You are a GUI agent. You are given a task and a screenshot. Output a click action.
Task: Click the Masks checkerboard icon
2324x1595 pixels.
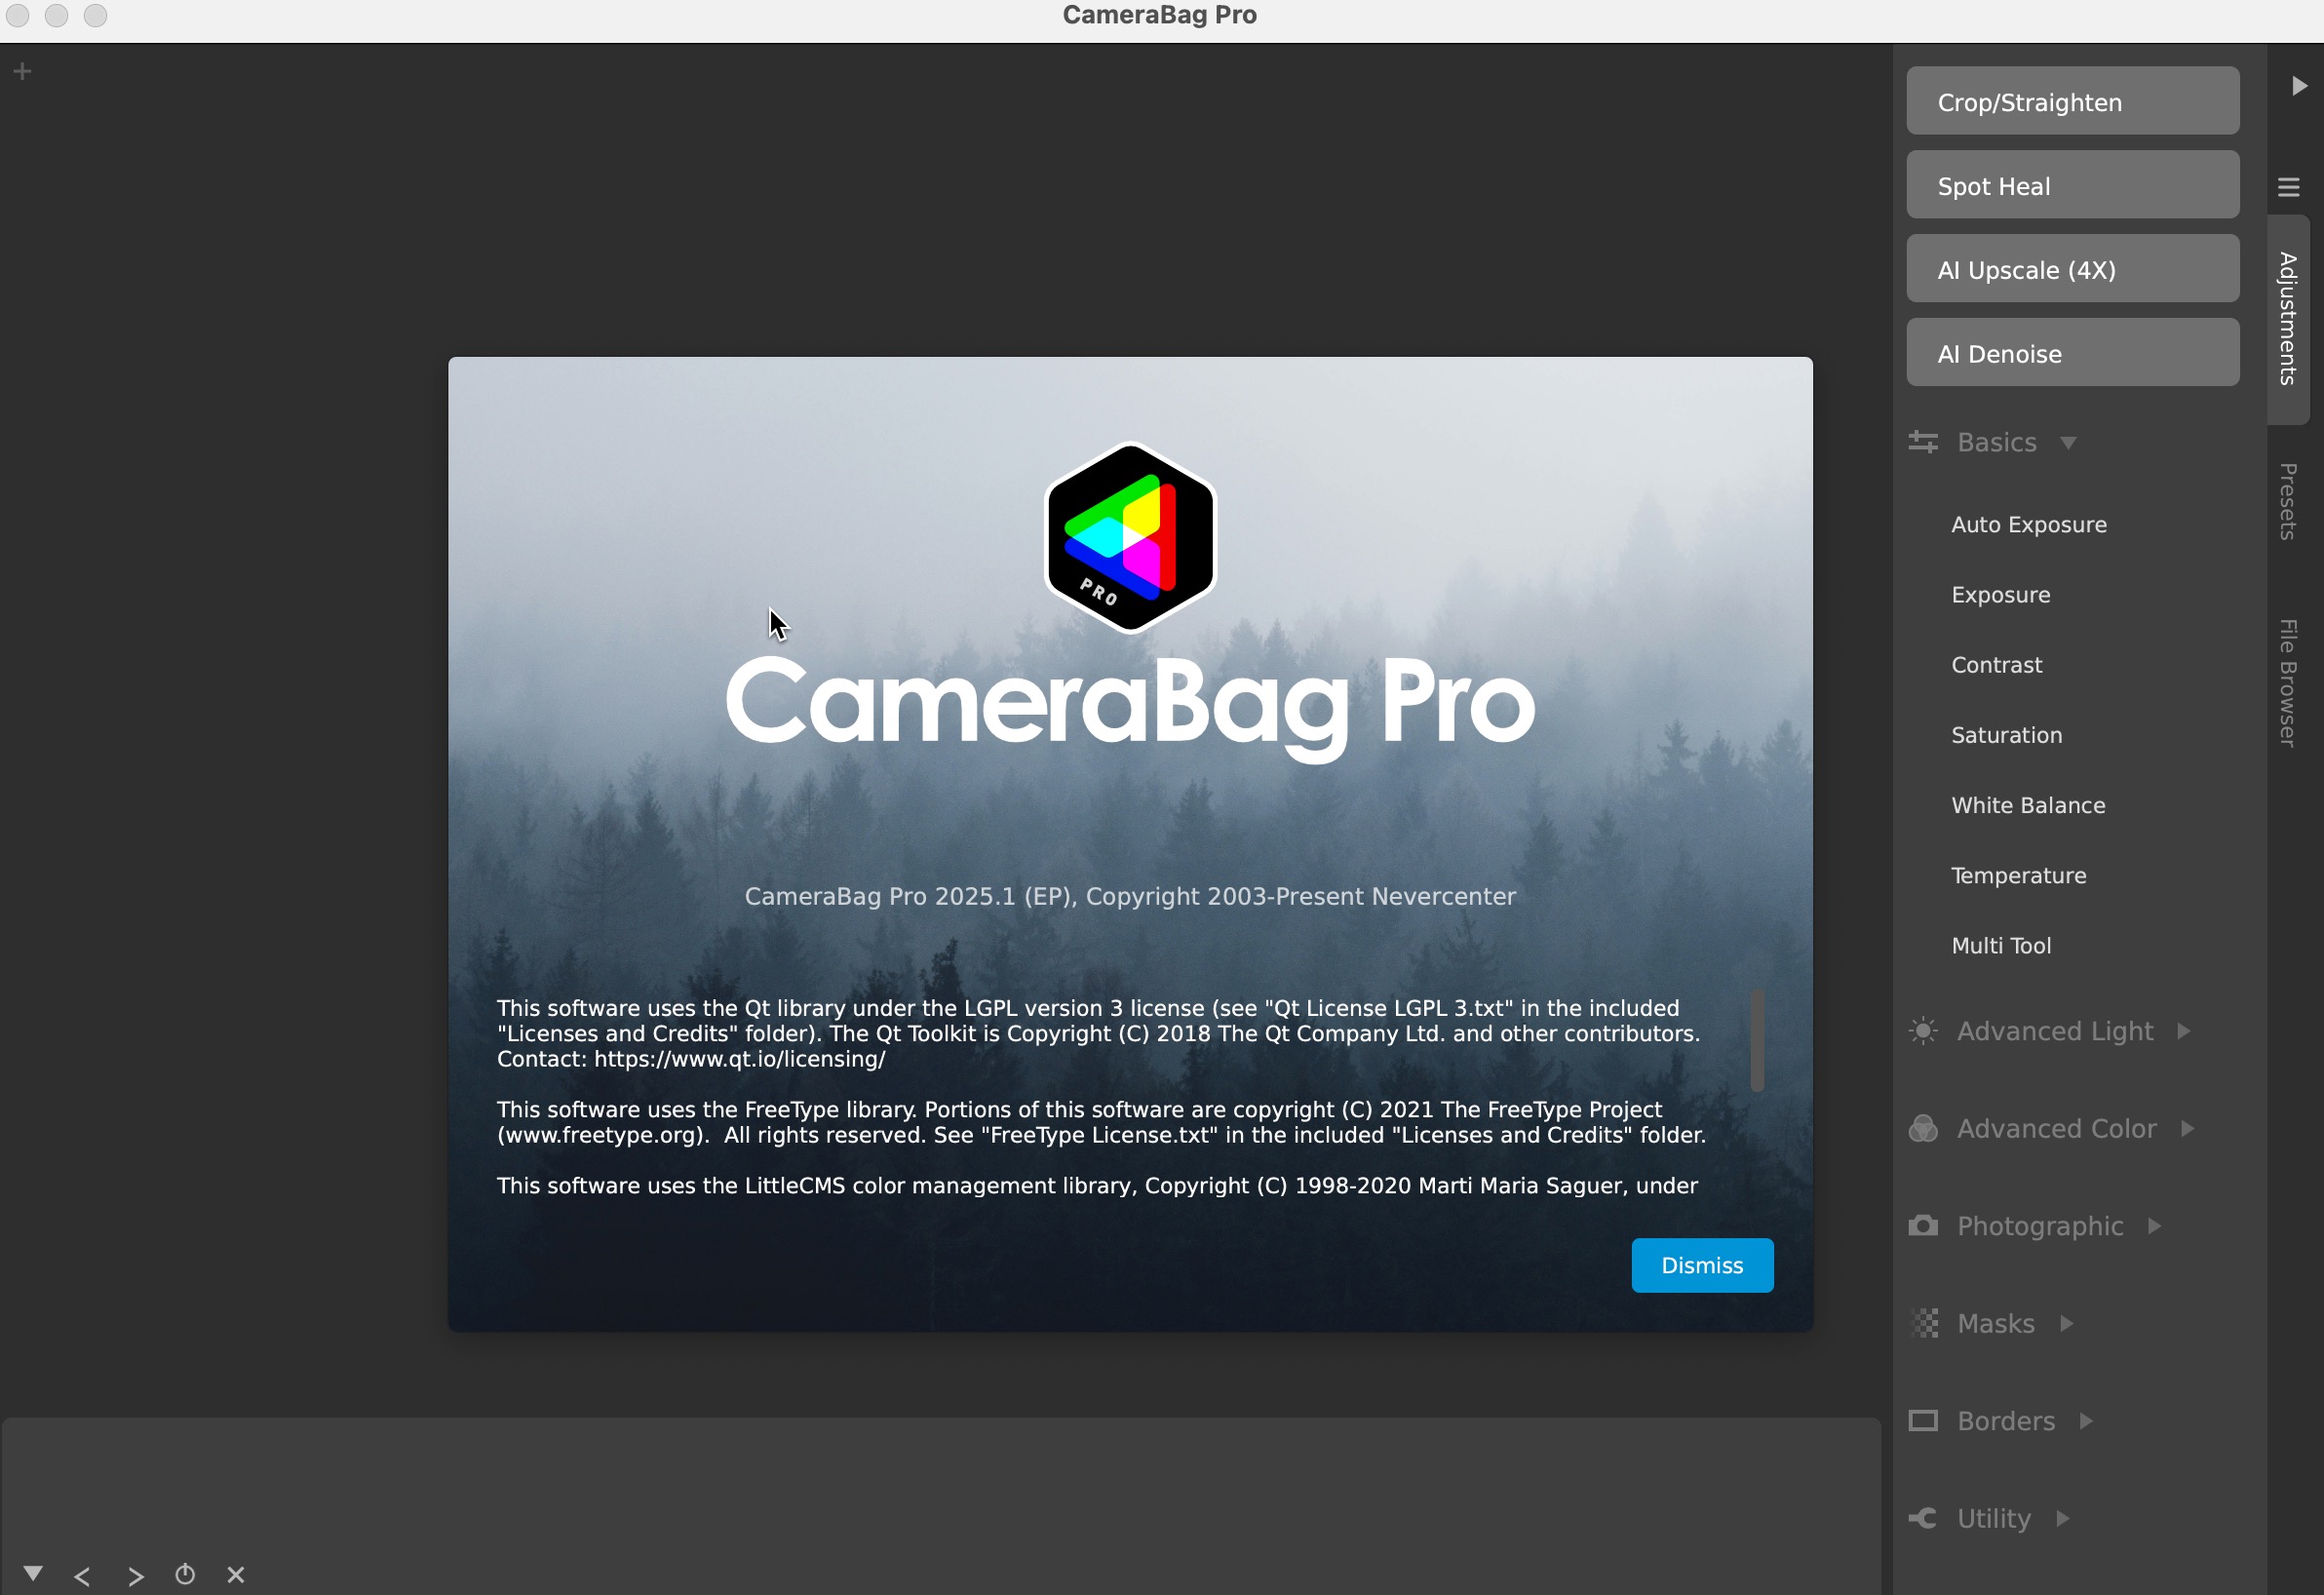tap(1924, 1324)
